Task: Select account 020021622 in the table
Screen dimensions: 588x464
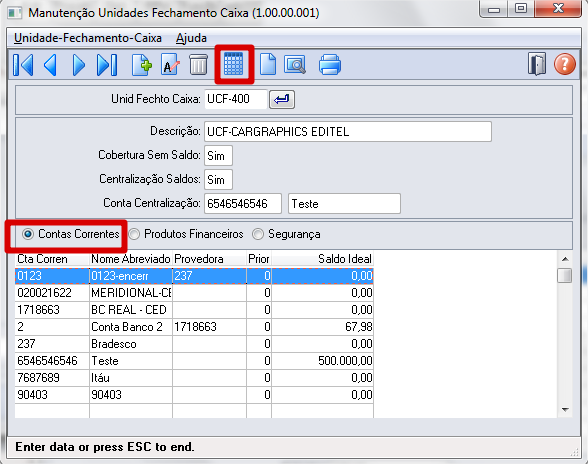Action: (52, 293)
